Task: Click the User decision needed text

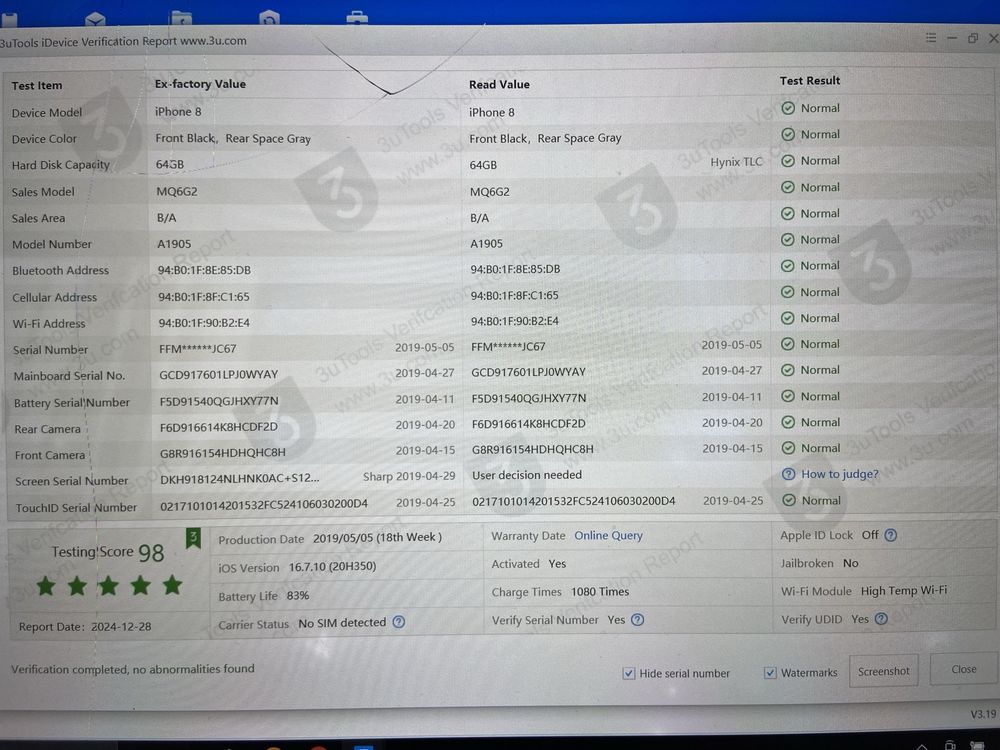Action: [527, 475]
